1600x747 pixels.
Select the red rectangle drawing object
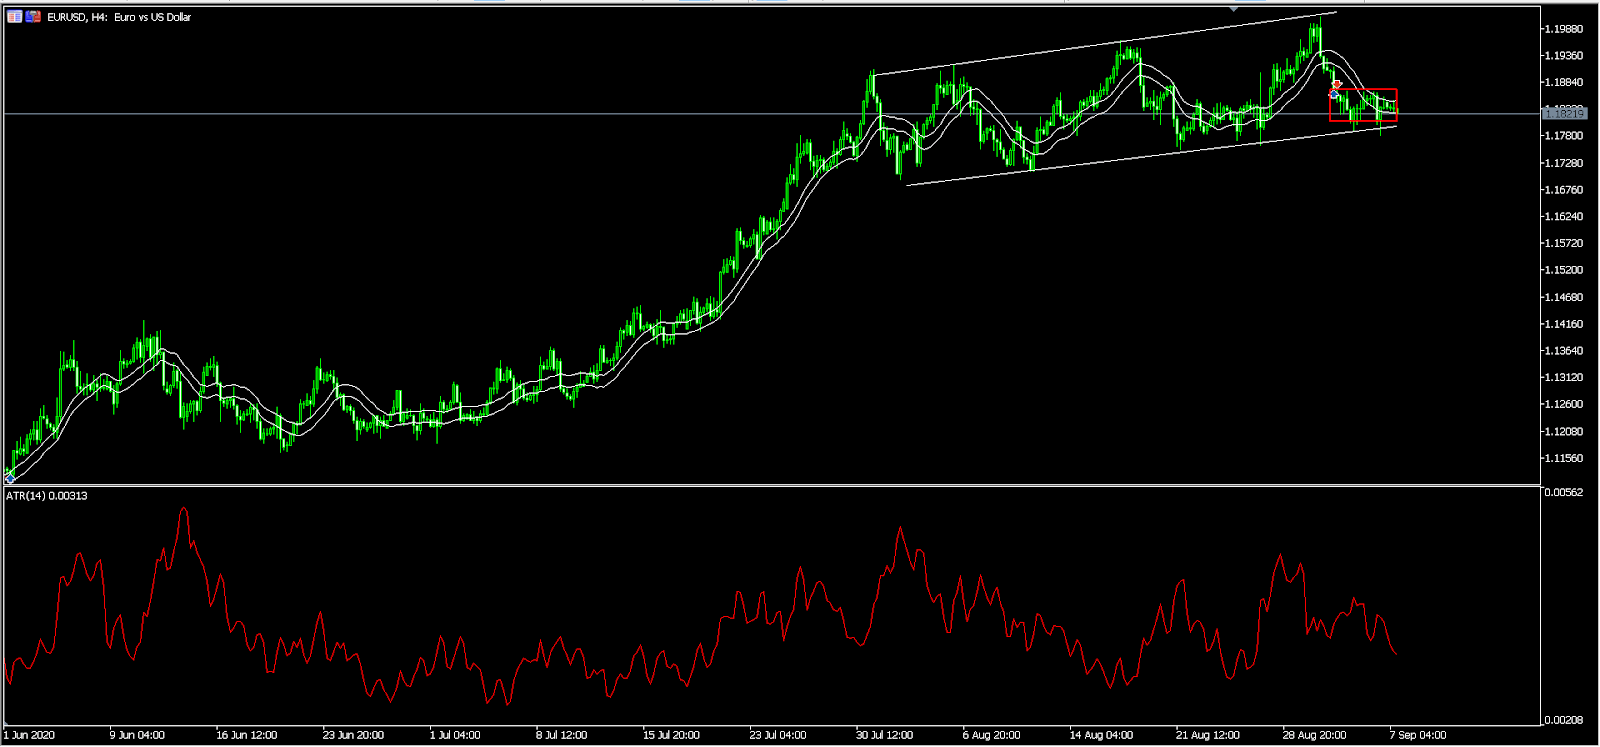coord(1363,89)
